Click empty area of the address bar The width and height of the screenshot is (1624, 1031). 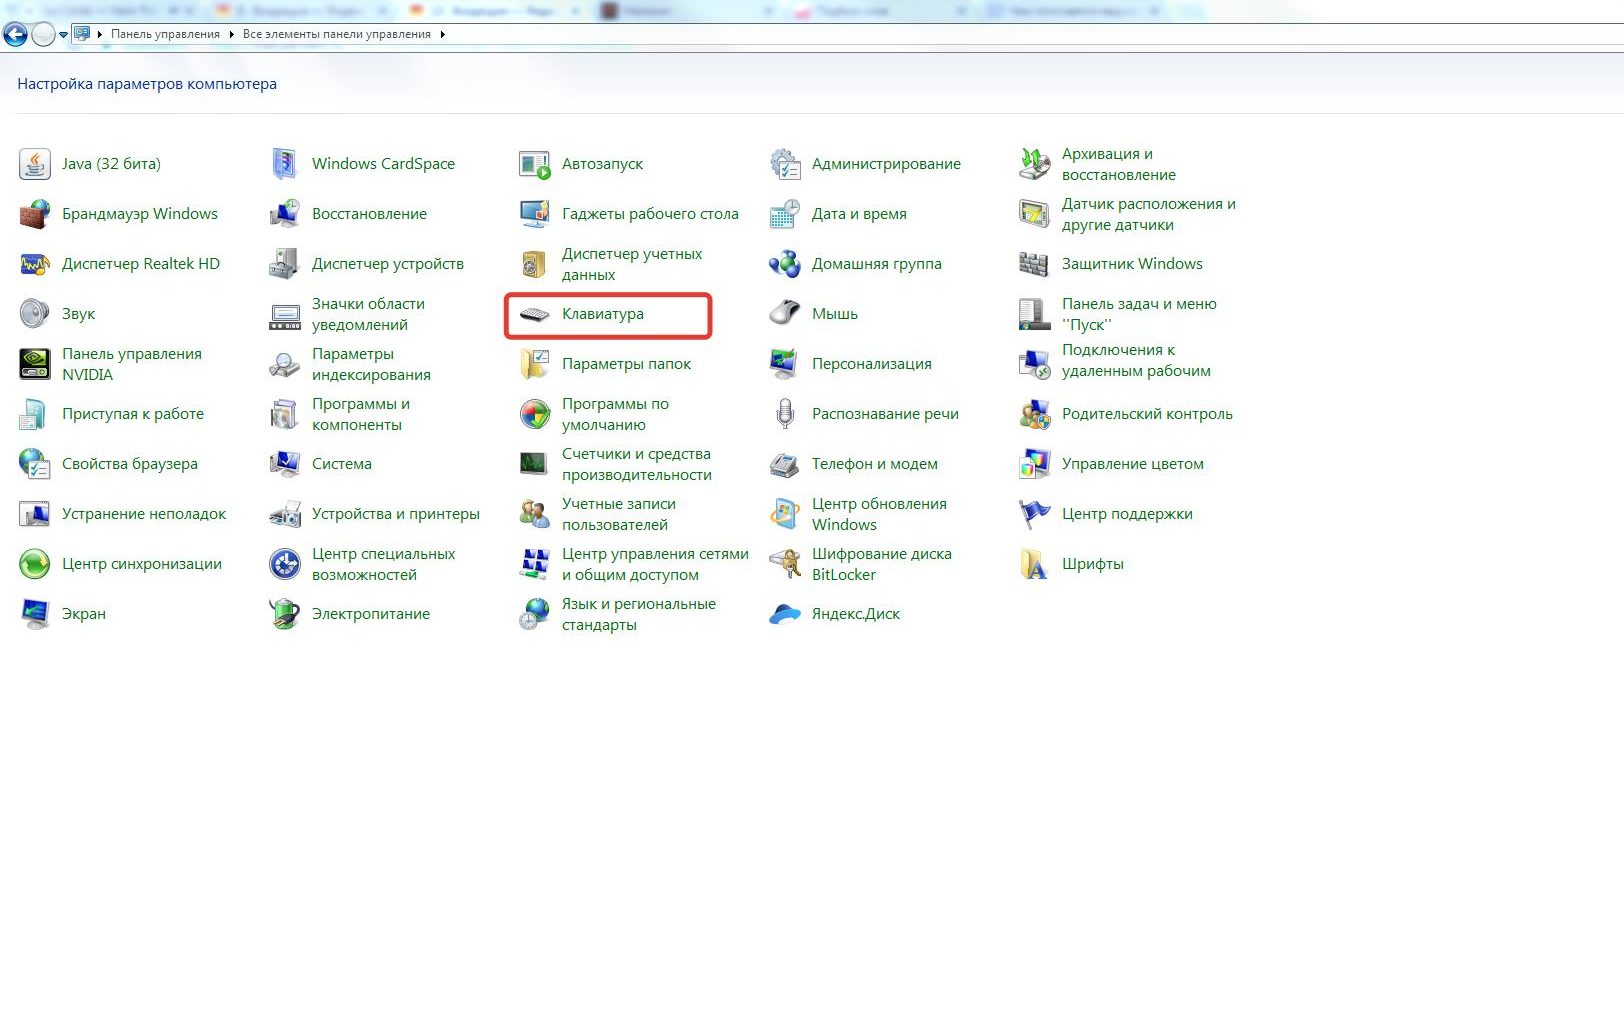[1000, 34]
